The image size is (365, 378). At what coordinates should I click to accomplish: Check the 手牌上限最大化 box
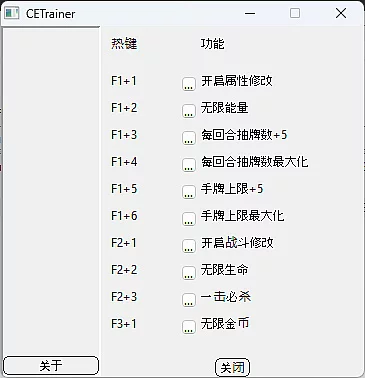click(x=189, y=219)
